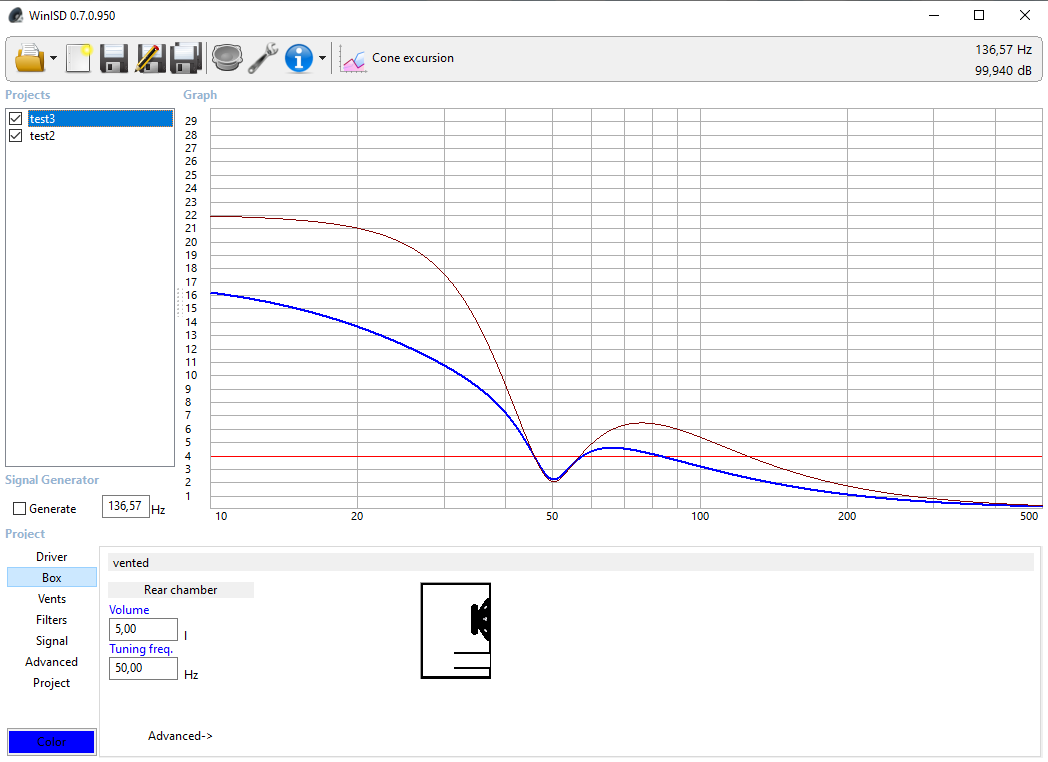The height and width of the screenshot is (762, 1048).
Task: Click the WinISD title bar app icon
Action: pyautogui.click(x=15, y=15)
